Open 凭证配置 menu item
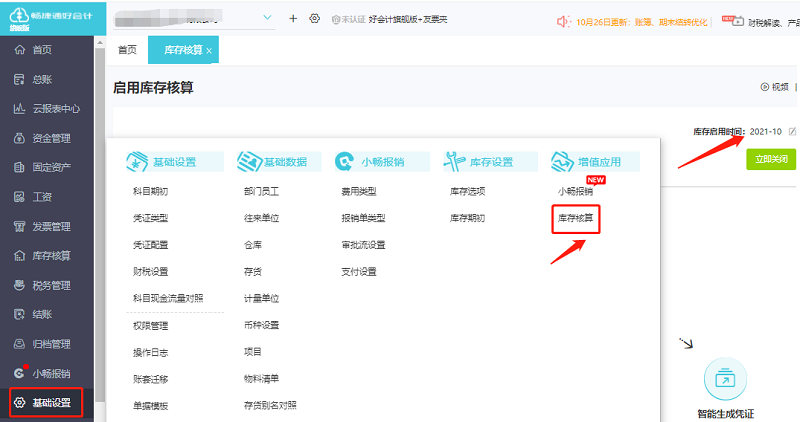Screen dimensions: 800x422 point(151,245)
